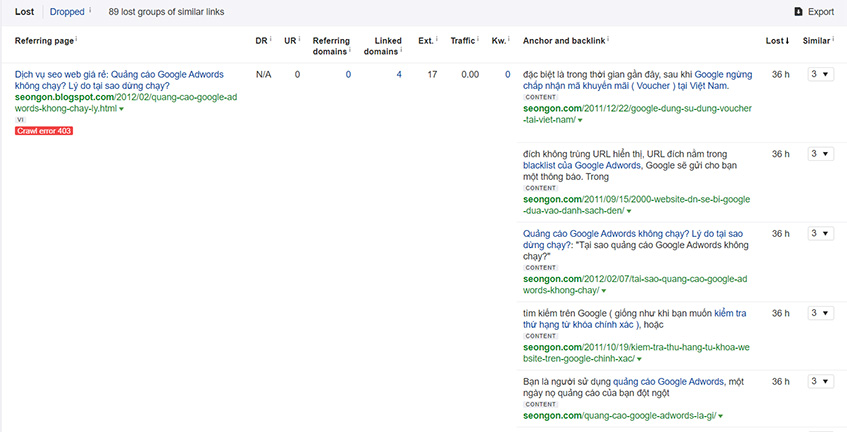Open Similar dropdown for adwords-la-gi row
Image resolution: width=847 pixels, height=432 pixels.
tap(820, 381)
